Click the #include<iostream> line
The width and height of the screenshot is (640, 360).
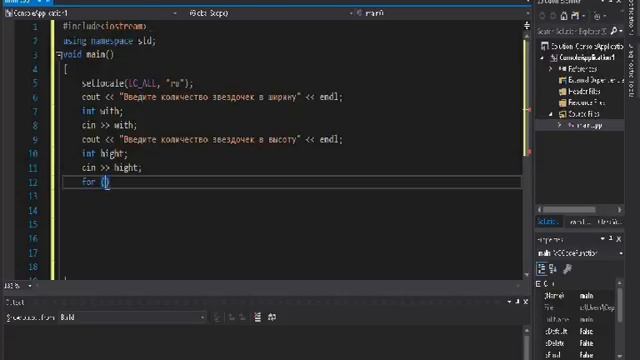pyautogui.click(x=104, y=27)
